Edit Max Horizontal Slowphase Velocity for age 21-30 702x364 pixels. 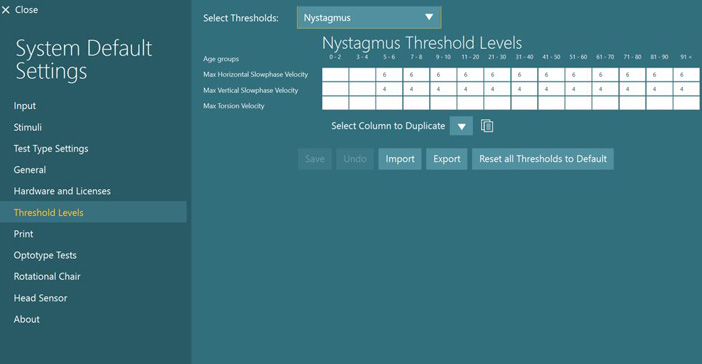[497, 75]
